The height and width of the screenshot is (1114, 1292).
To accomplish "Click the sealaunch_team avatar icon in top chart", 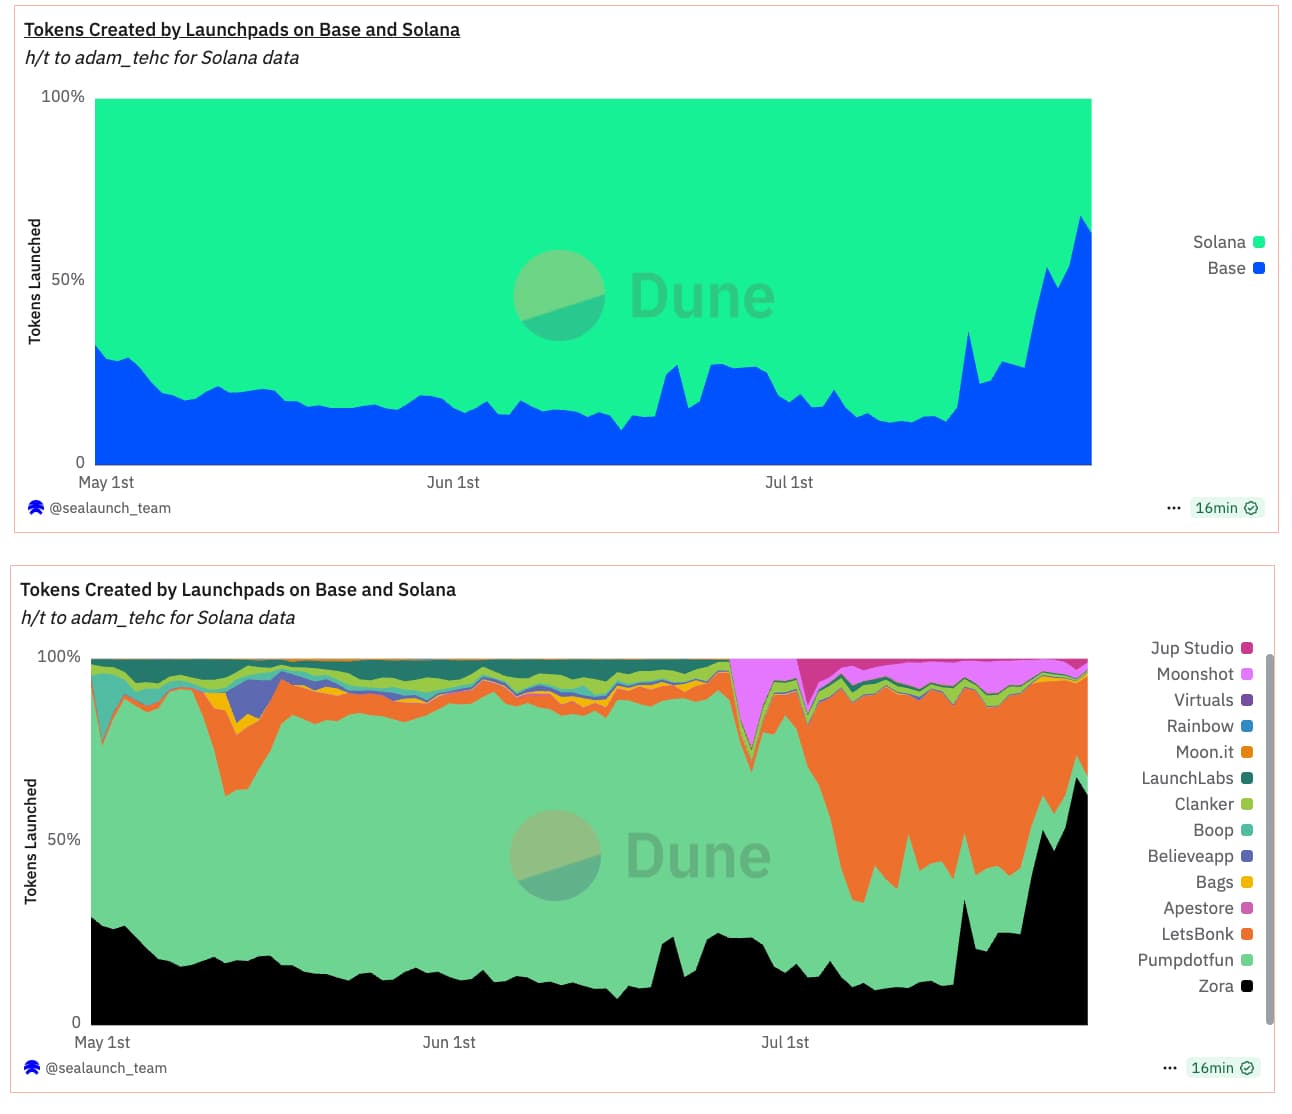I will click(x=36, y=508).
